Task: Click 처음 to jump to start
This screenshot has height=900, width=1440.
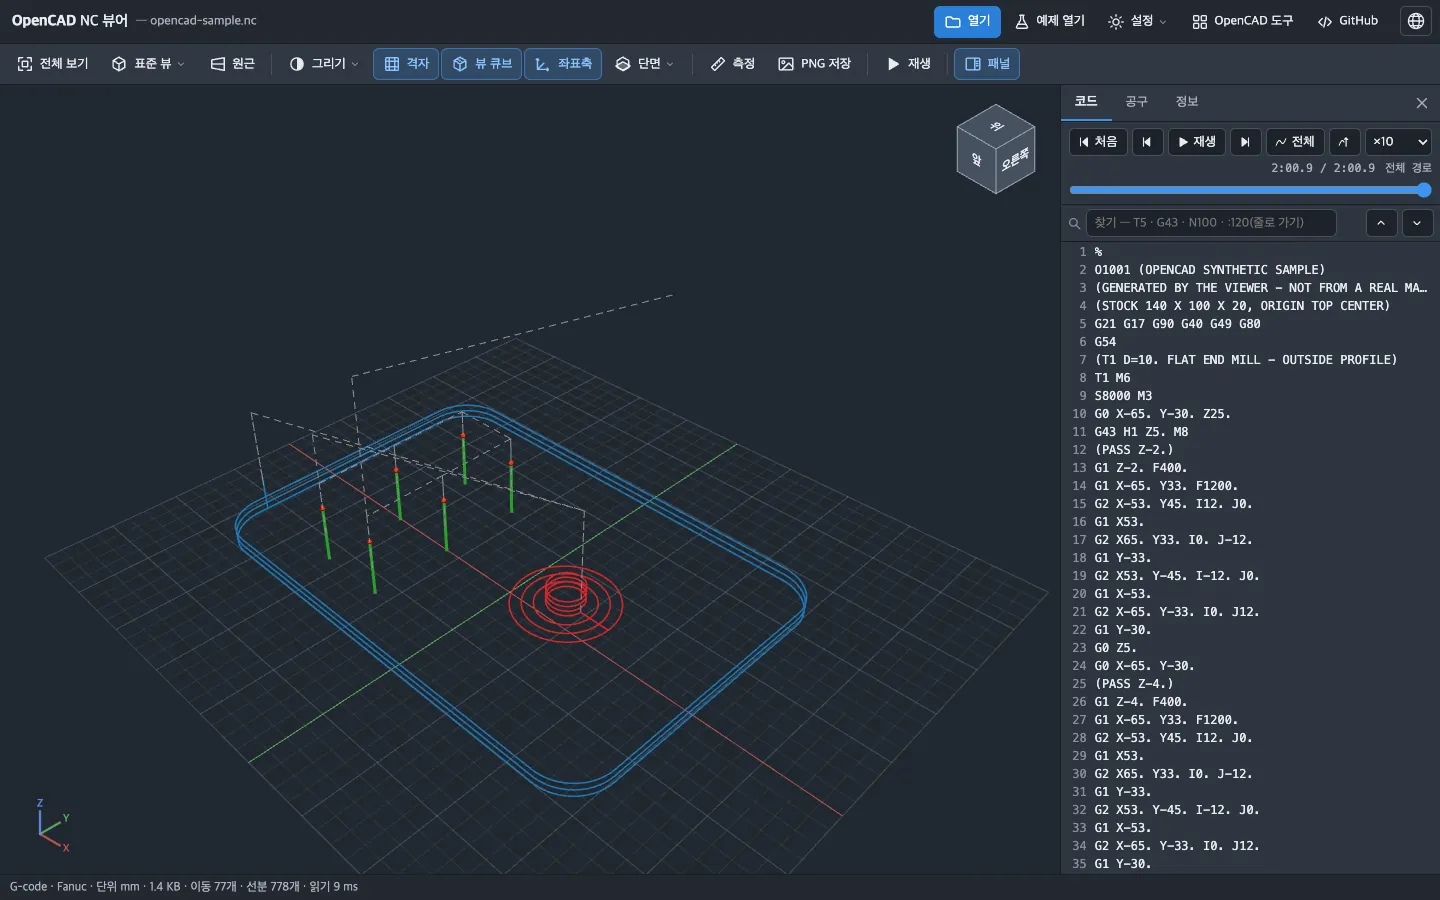Action: click(1098, 142)
